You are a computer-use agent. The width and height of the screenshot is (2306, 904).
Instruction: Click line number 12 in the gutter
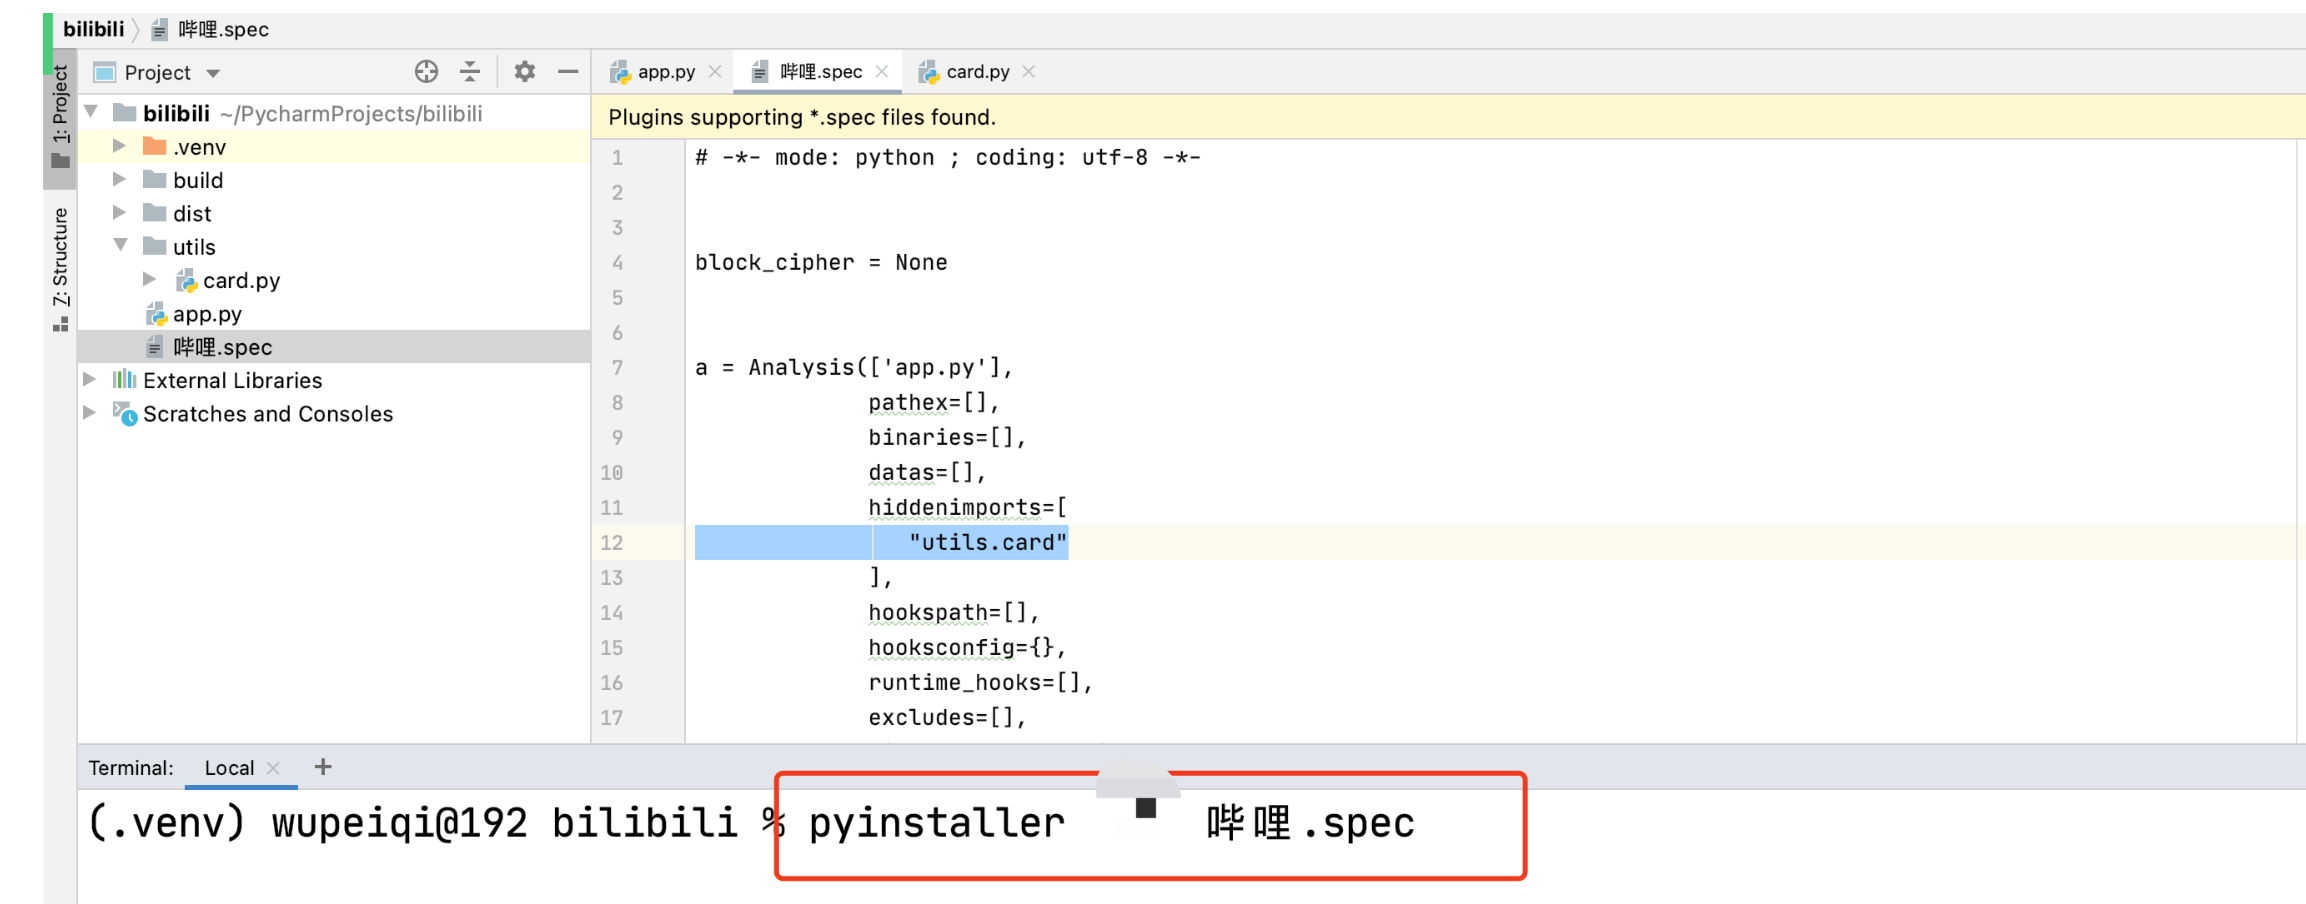coord(611,542)
